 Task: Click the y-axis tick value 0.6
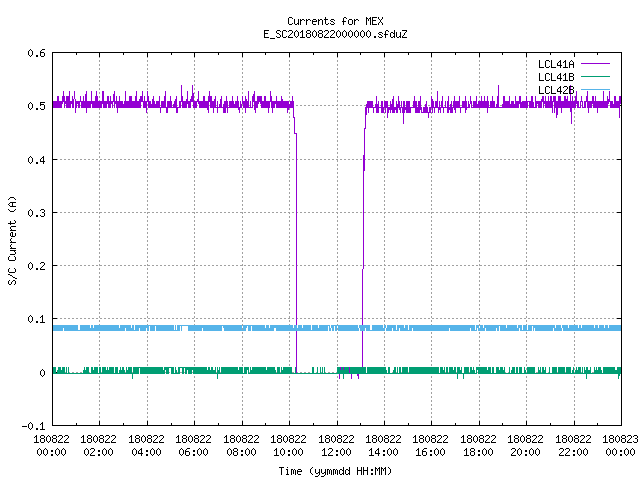pyautogui.click(x=36, y=53)
